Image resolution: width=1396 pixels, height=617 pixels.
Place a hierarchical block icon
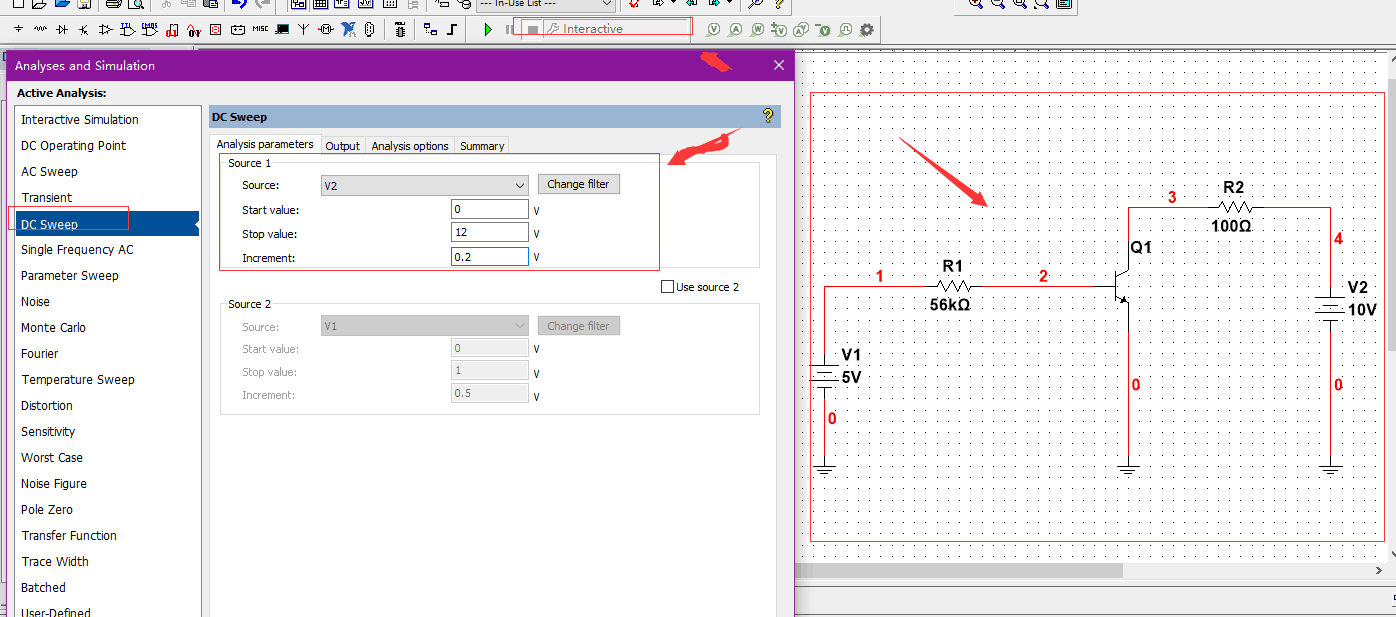pos(430,29)
